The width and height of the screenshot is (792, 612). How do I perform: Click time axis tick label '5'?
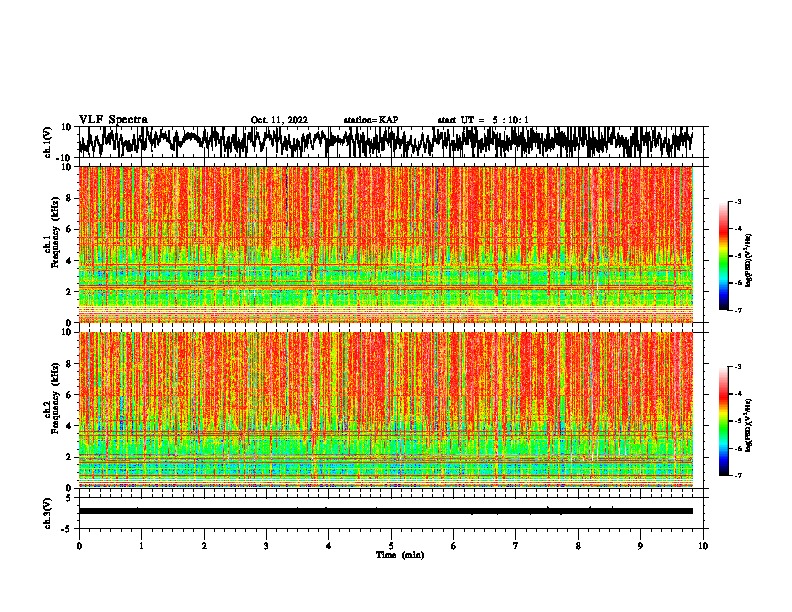tap(391, 546)
